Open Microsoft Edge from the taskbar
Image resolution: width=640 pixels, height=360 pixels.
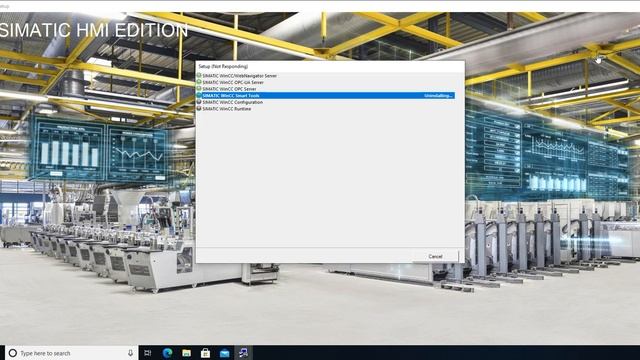pos(167,353)
